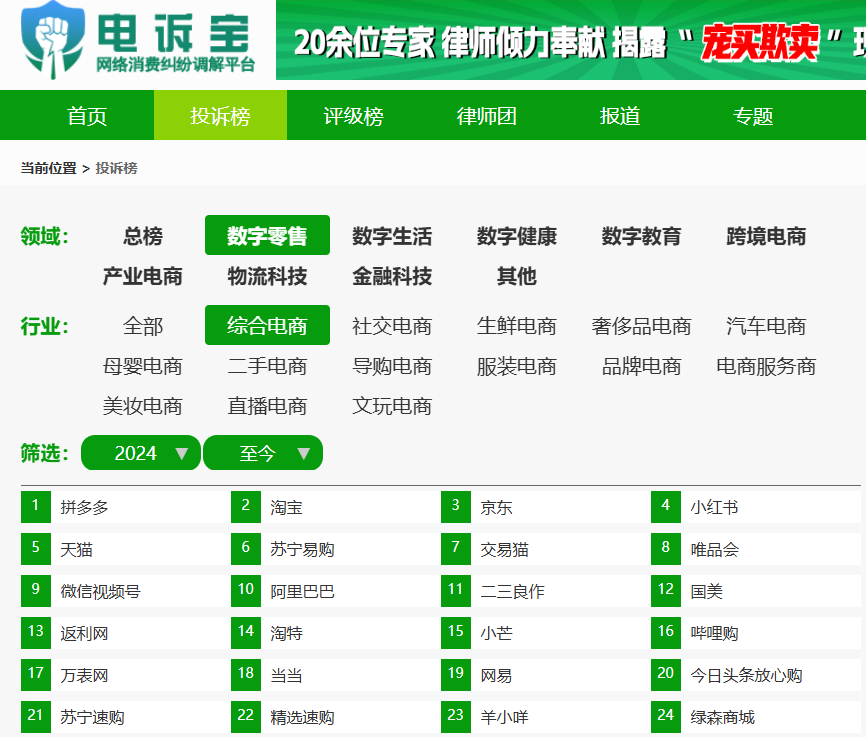The height and width of the screenshot is (737, 866).
Task: Select the 其他 field filter
Action: 517,276
